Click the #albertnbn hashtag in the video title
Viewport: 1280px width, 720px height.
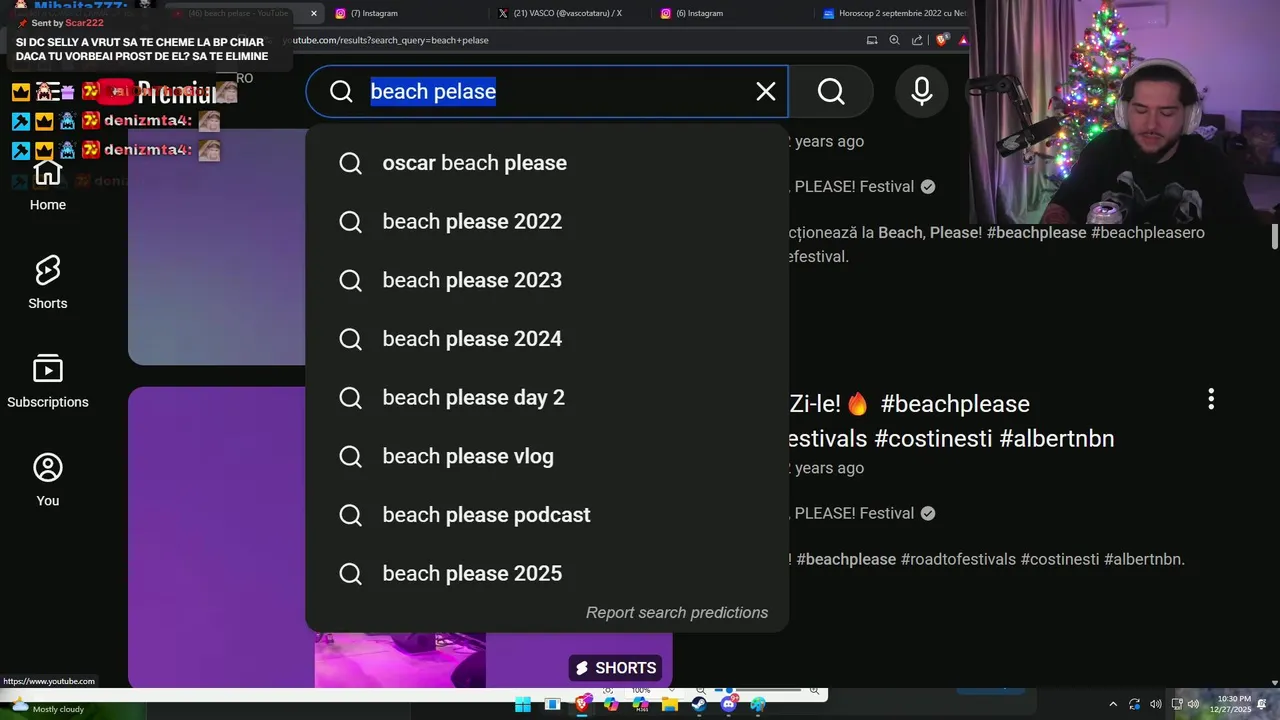tap(1057, 438)
